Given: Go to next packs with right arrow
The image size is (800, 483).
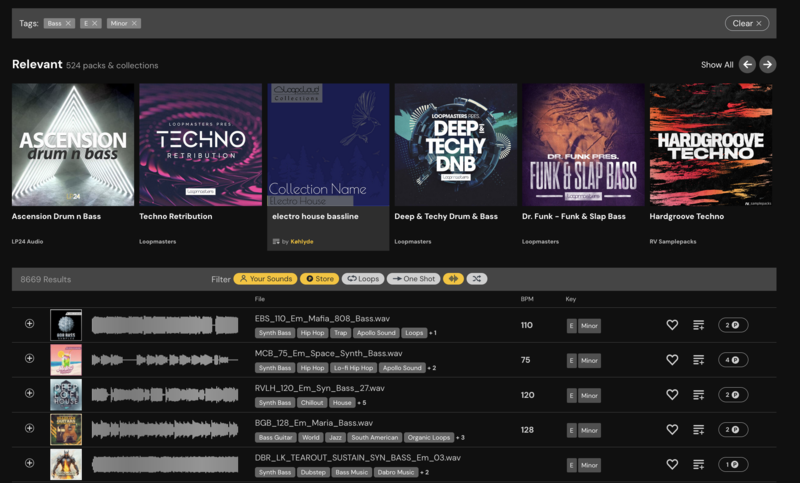Looking at the screenshot, I should [767, 65].
